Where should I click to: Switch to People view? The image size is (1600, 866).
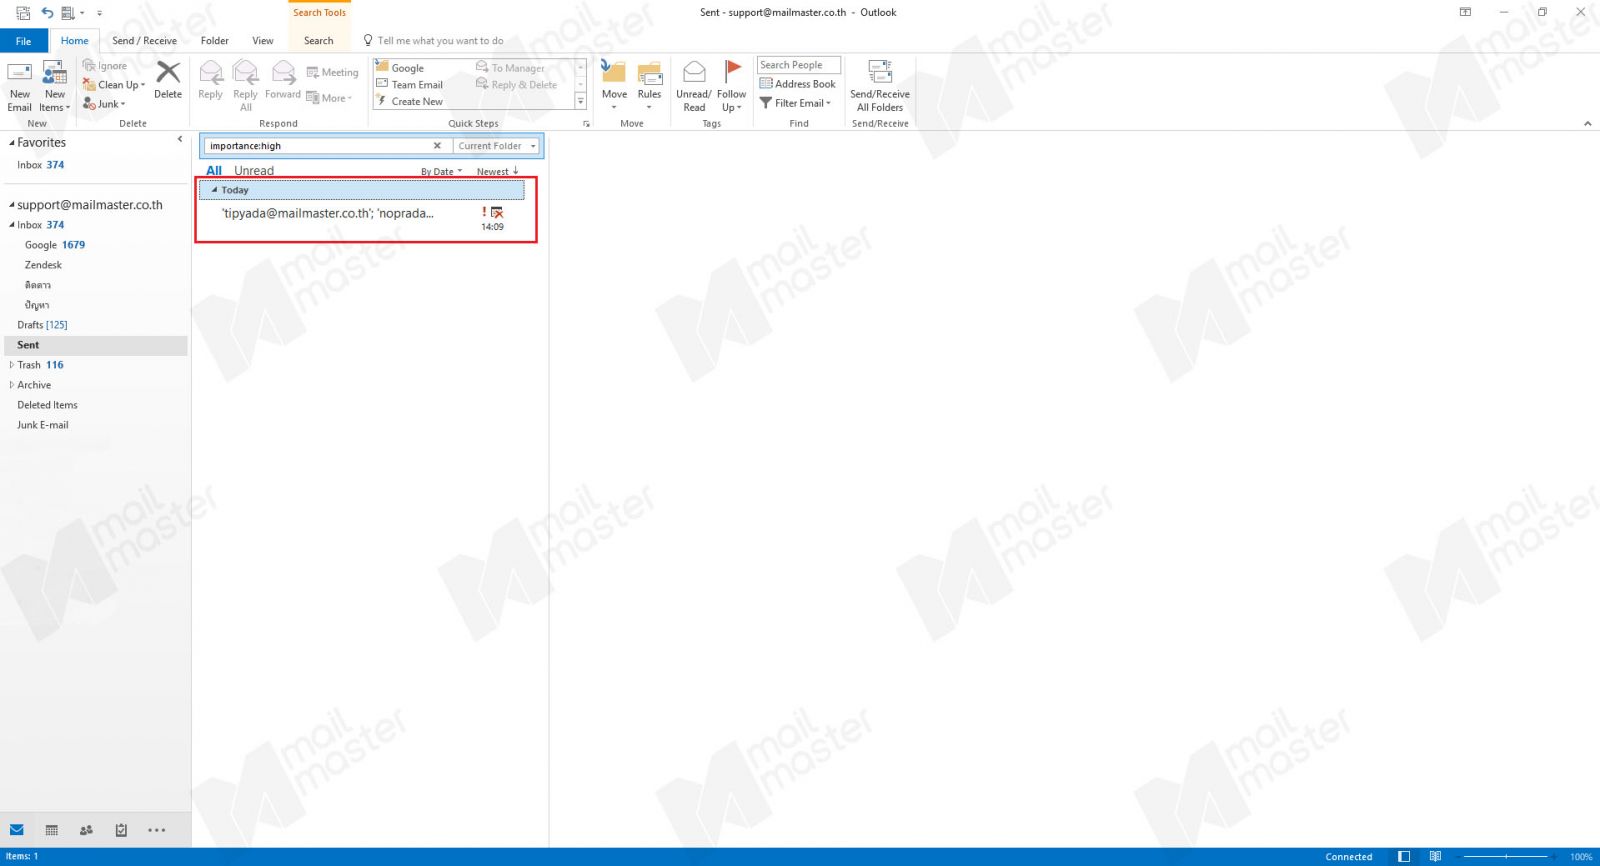86,830
